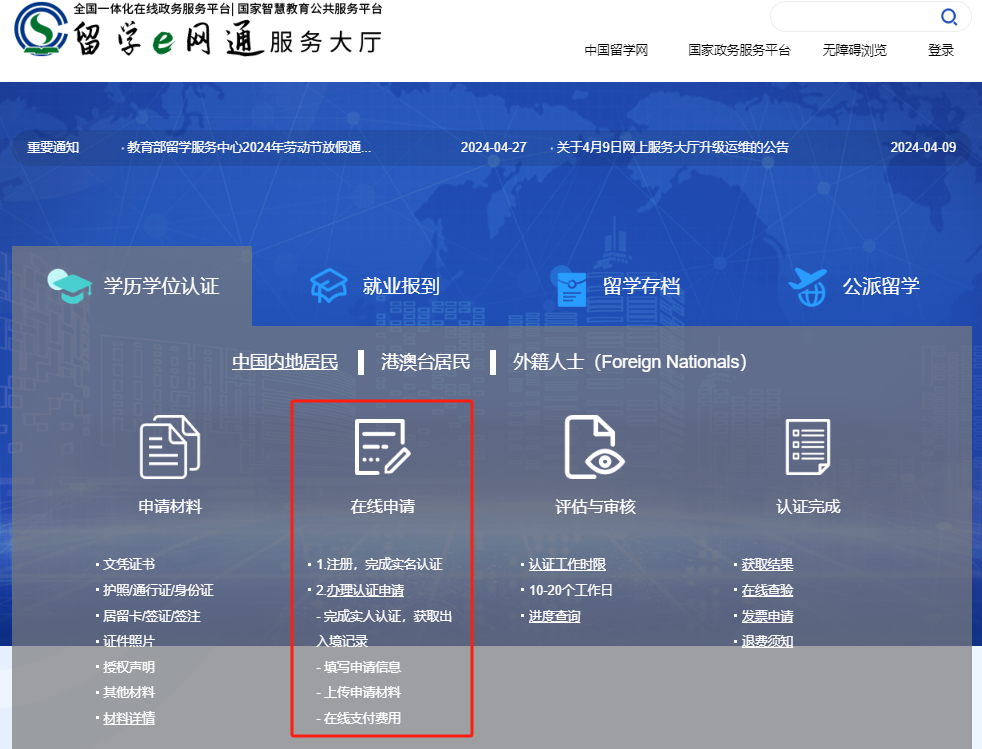Click the 认证完成 checklist icon
The image size is (982, 749).
(808, 446)
